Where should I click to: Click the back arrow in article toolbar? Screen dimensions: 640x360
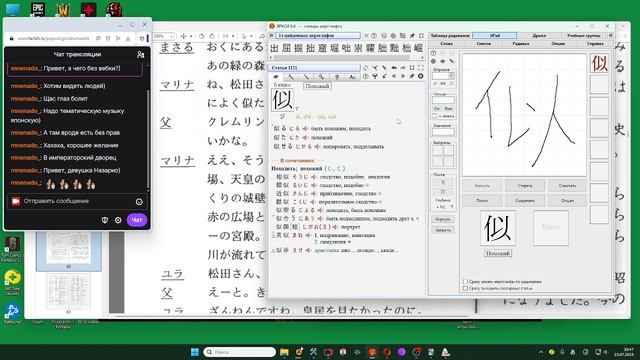click(x=393, y=67)
